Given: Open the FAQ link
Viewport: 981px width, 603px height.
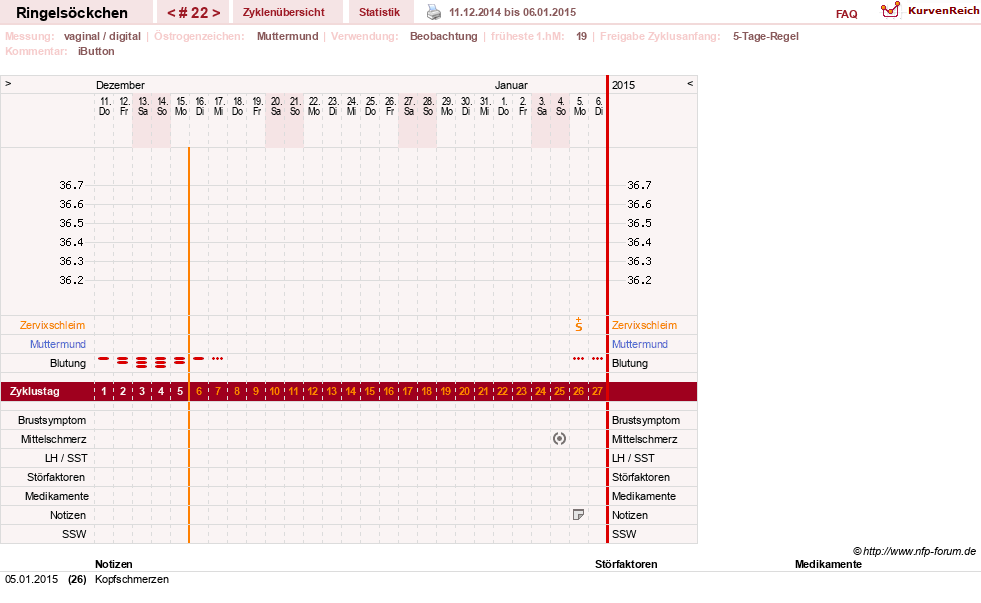Looking at the screenshot, I should (x=846, y=14).
